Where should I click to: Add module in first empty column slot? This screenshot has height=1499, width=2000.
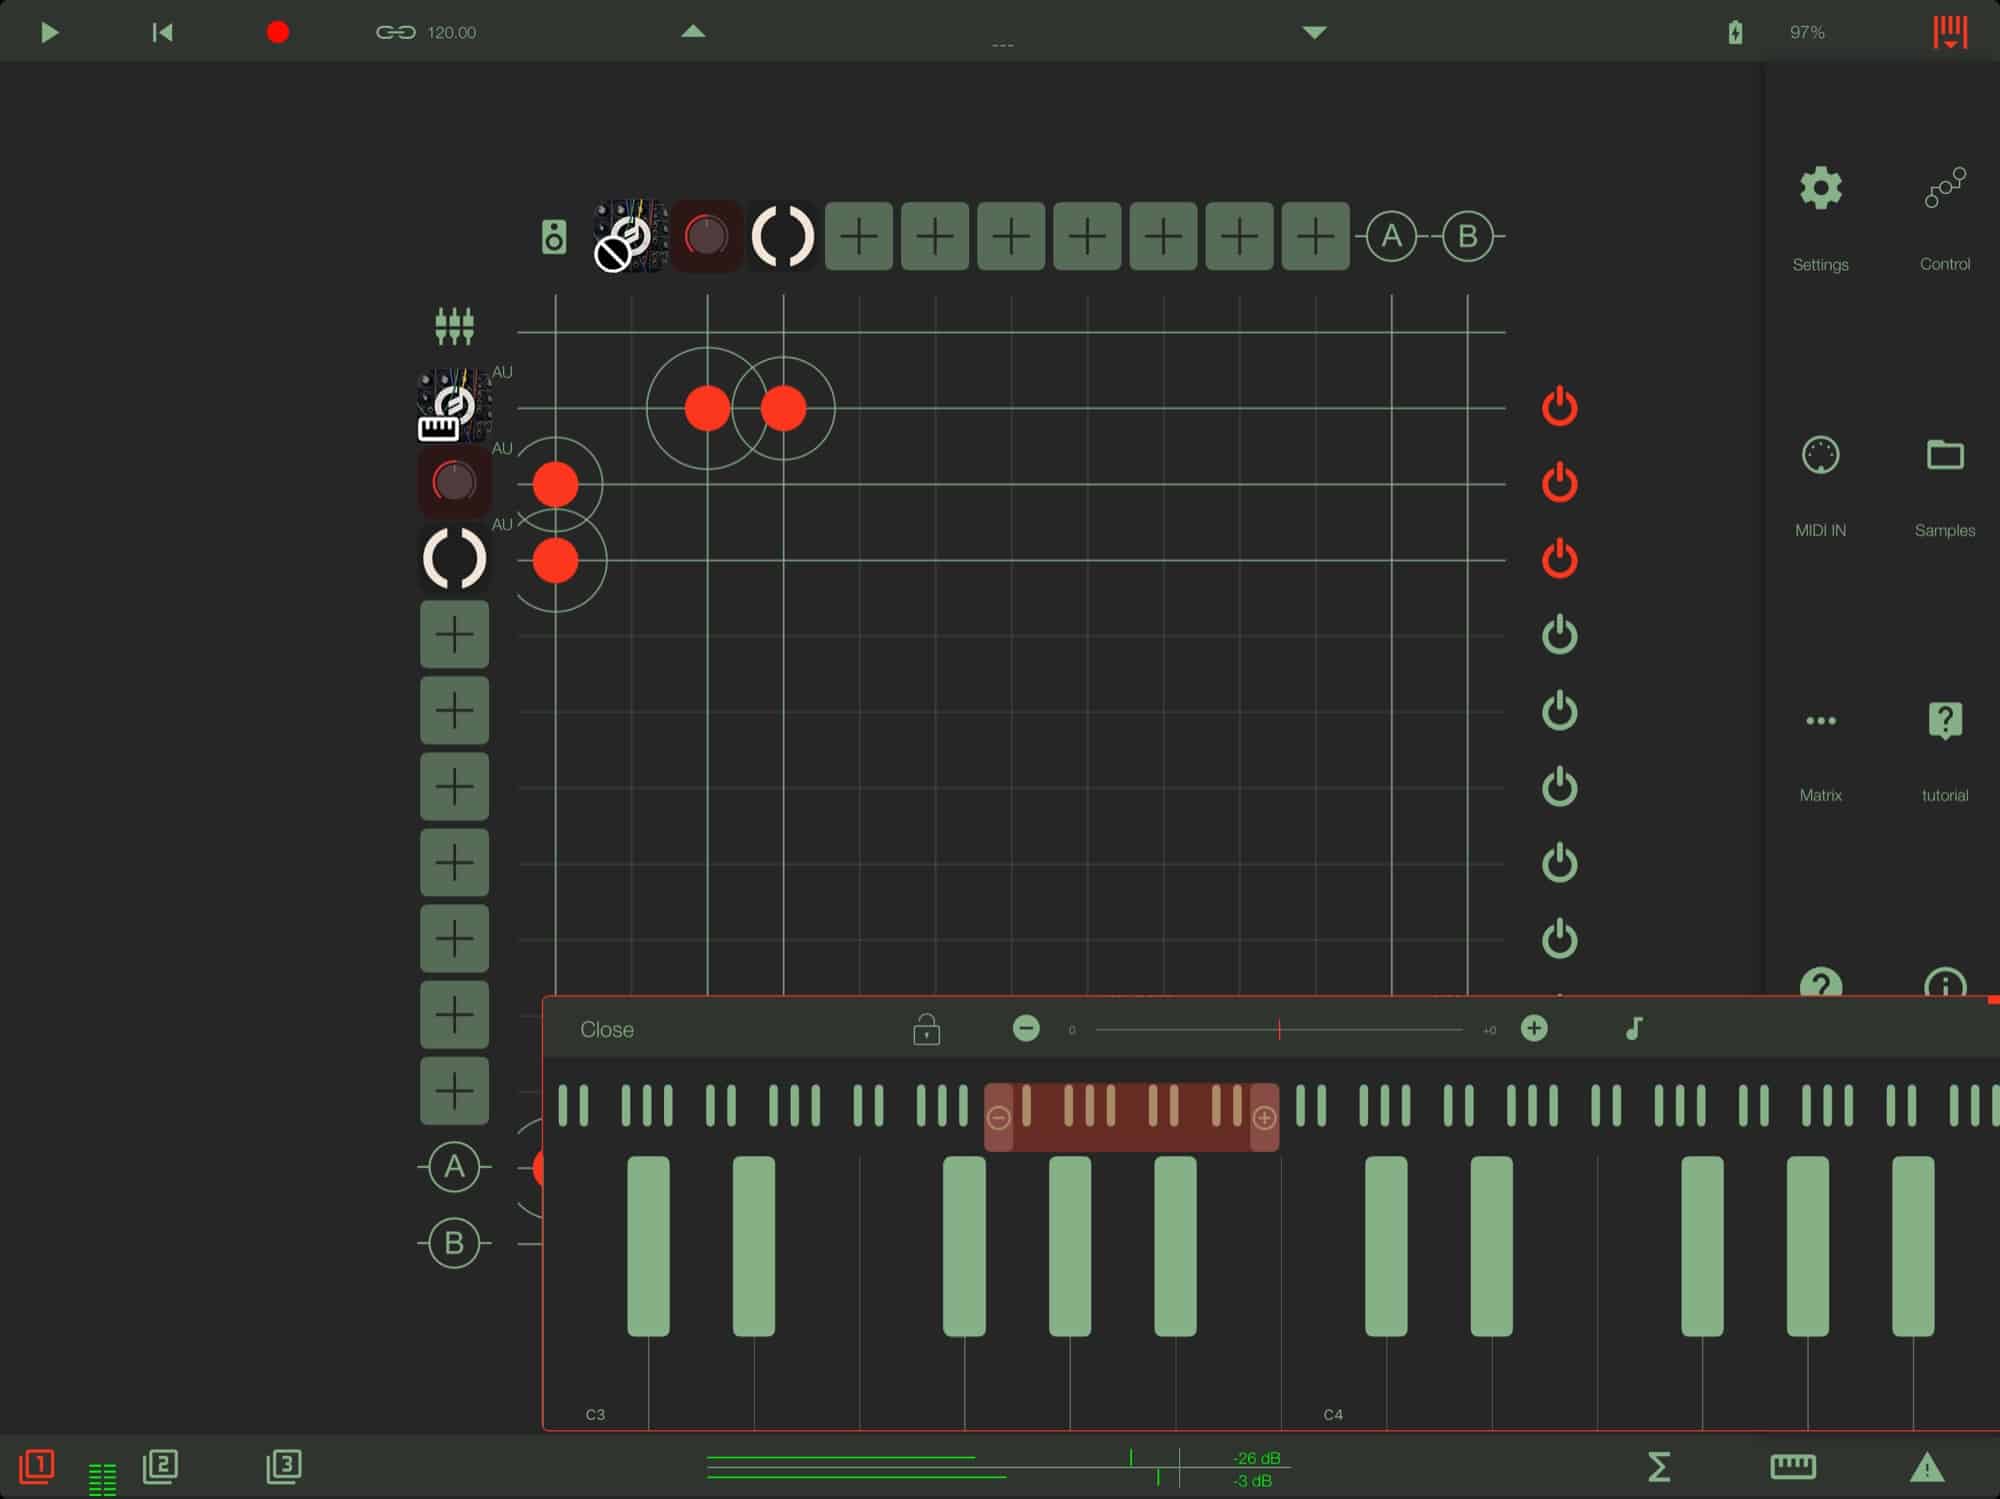tap(859, 236)
